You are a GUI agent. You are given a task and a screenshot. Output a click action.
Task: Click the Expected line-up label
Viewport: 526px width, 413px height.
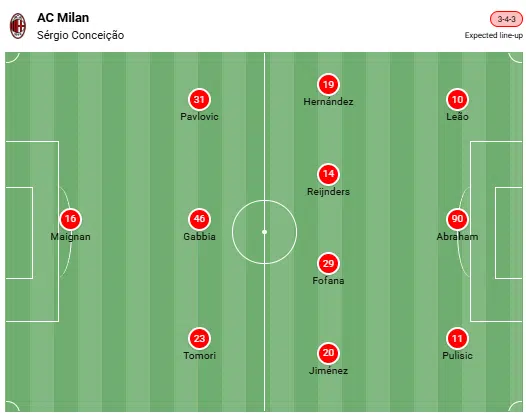pyautogui.click(x=493, y=35)
